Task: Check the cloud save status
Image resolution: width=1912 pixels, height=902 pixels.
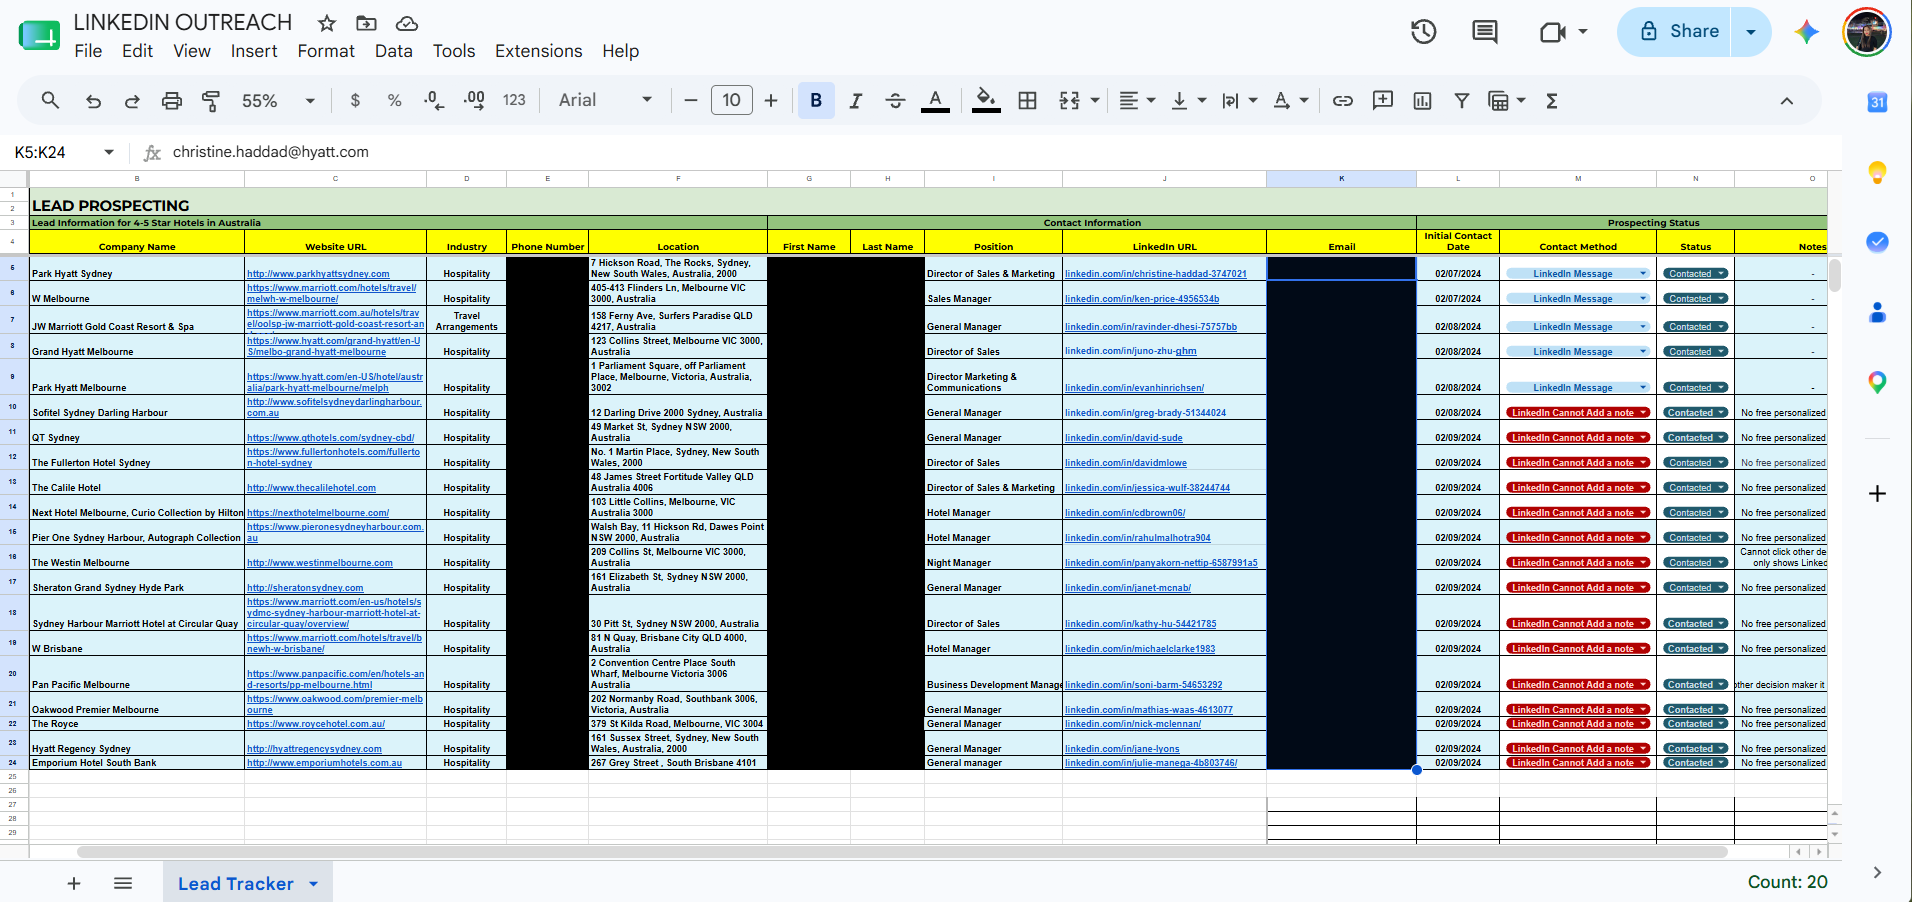Action: [407, 23]
